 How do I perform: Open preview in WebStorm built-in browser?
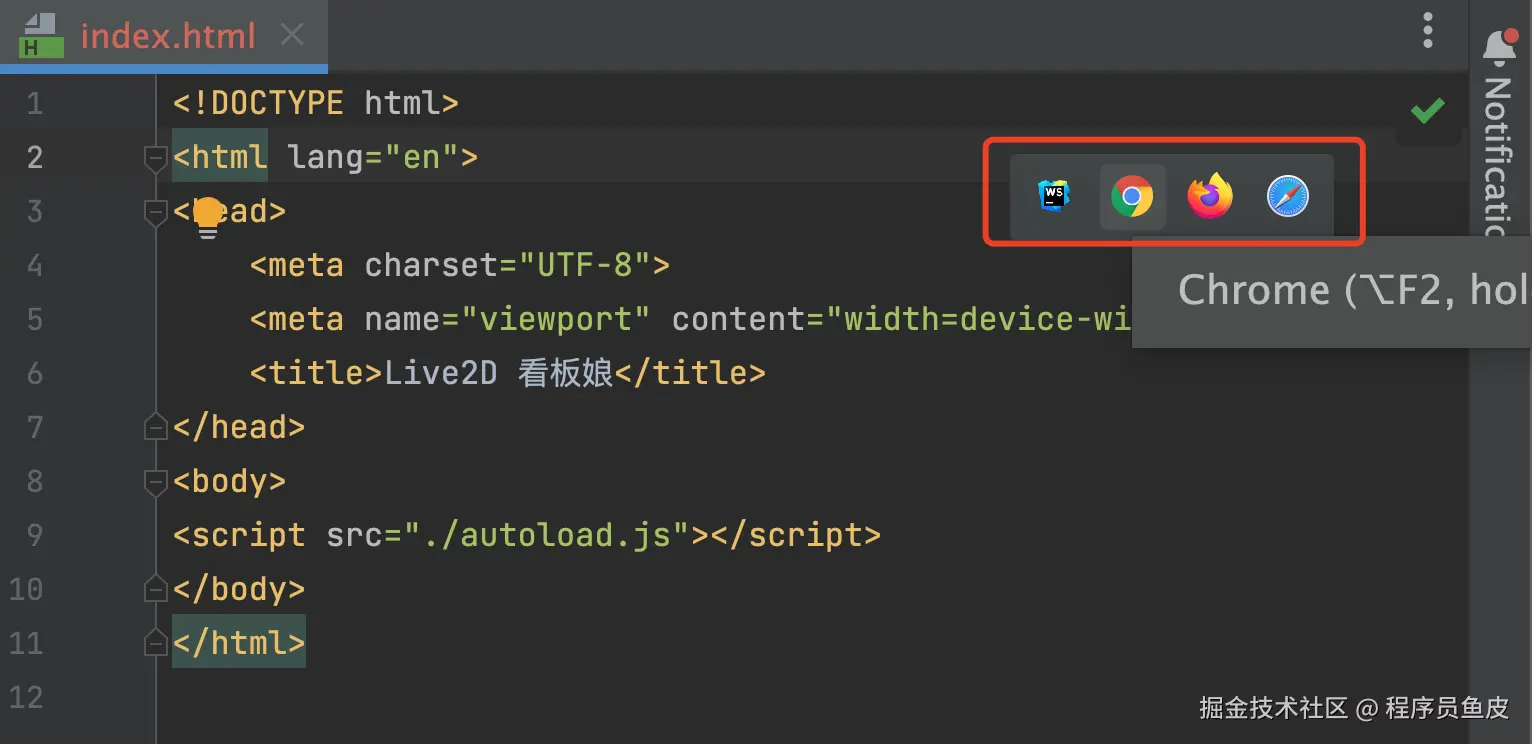(1053, 196)
